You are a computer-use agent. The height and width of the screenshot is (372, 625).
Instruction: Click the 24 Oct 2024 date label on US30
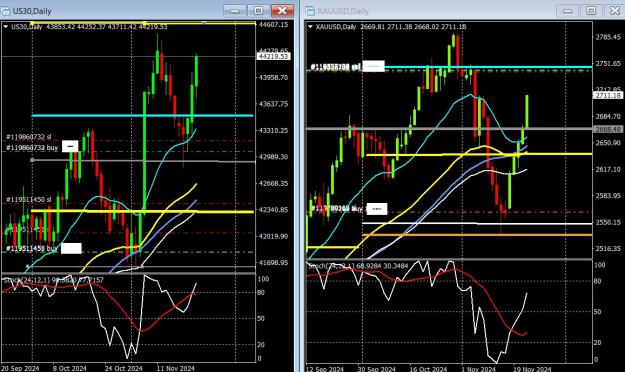[123, 368]
